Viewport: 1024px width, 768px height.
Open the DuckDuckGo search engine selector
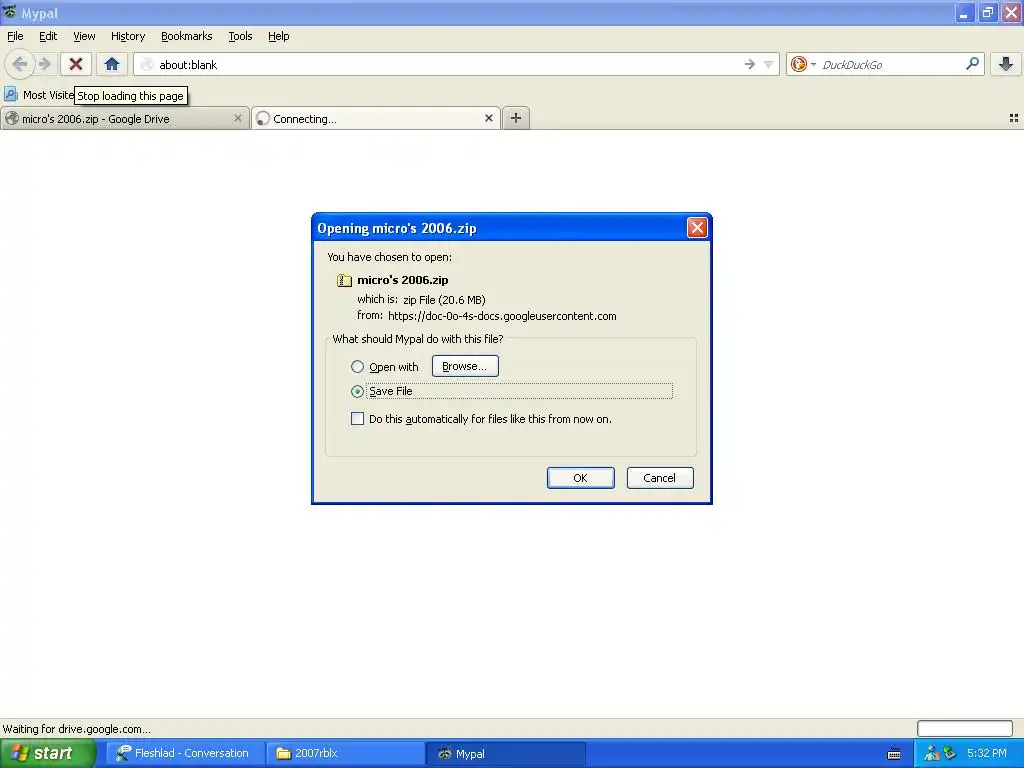[803, 64]
